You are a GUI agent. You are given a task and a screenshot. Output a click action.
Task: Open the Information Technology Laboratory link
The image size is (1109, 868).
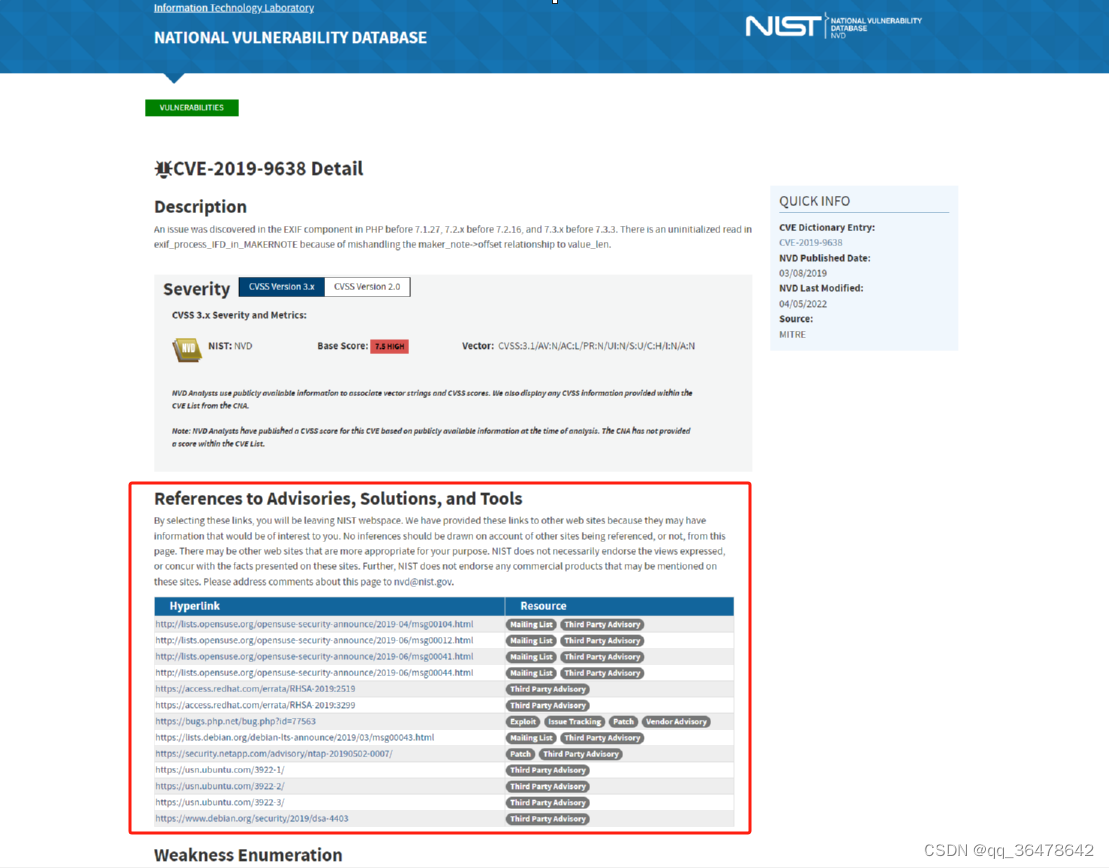(234, 8)
